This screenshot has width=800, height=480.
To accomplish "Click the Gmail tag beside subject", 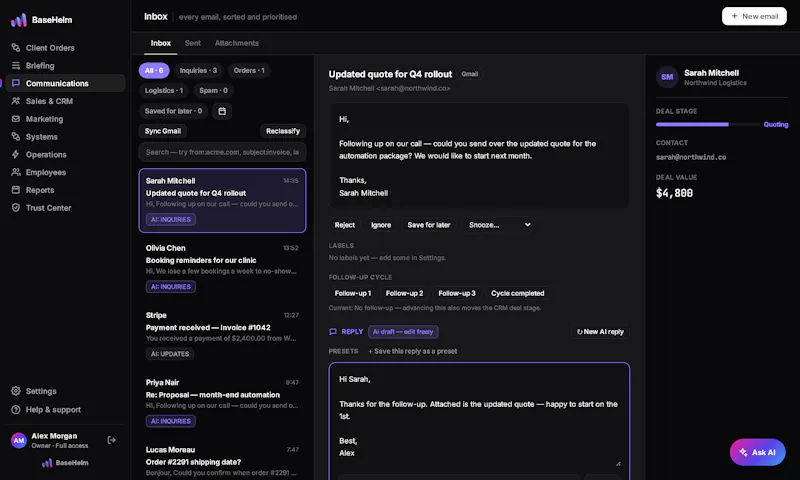I will pos(469,74).
